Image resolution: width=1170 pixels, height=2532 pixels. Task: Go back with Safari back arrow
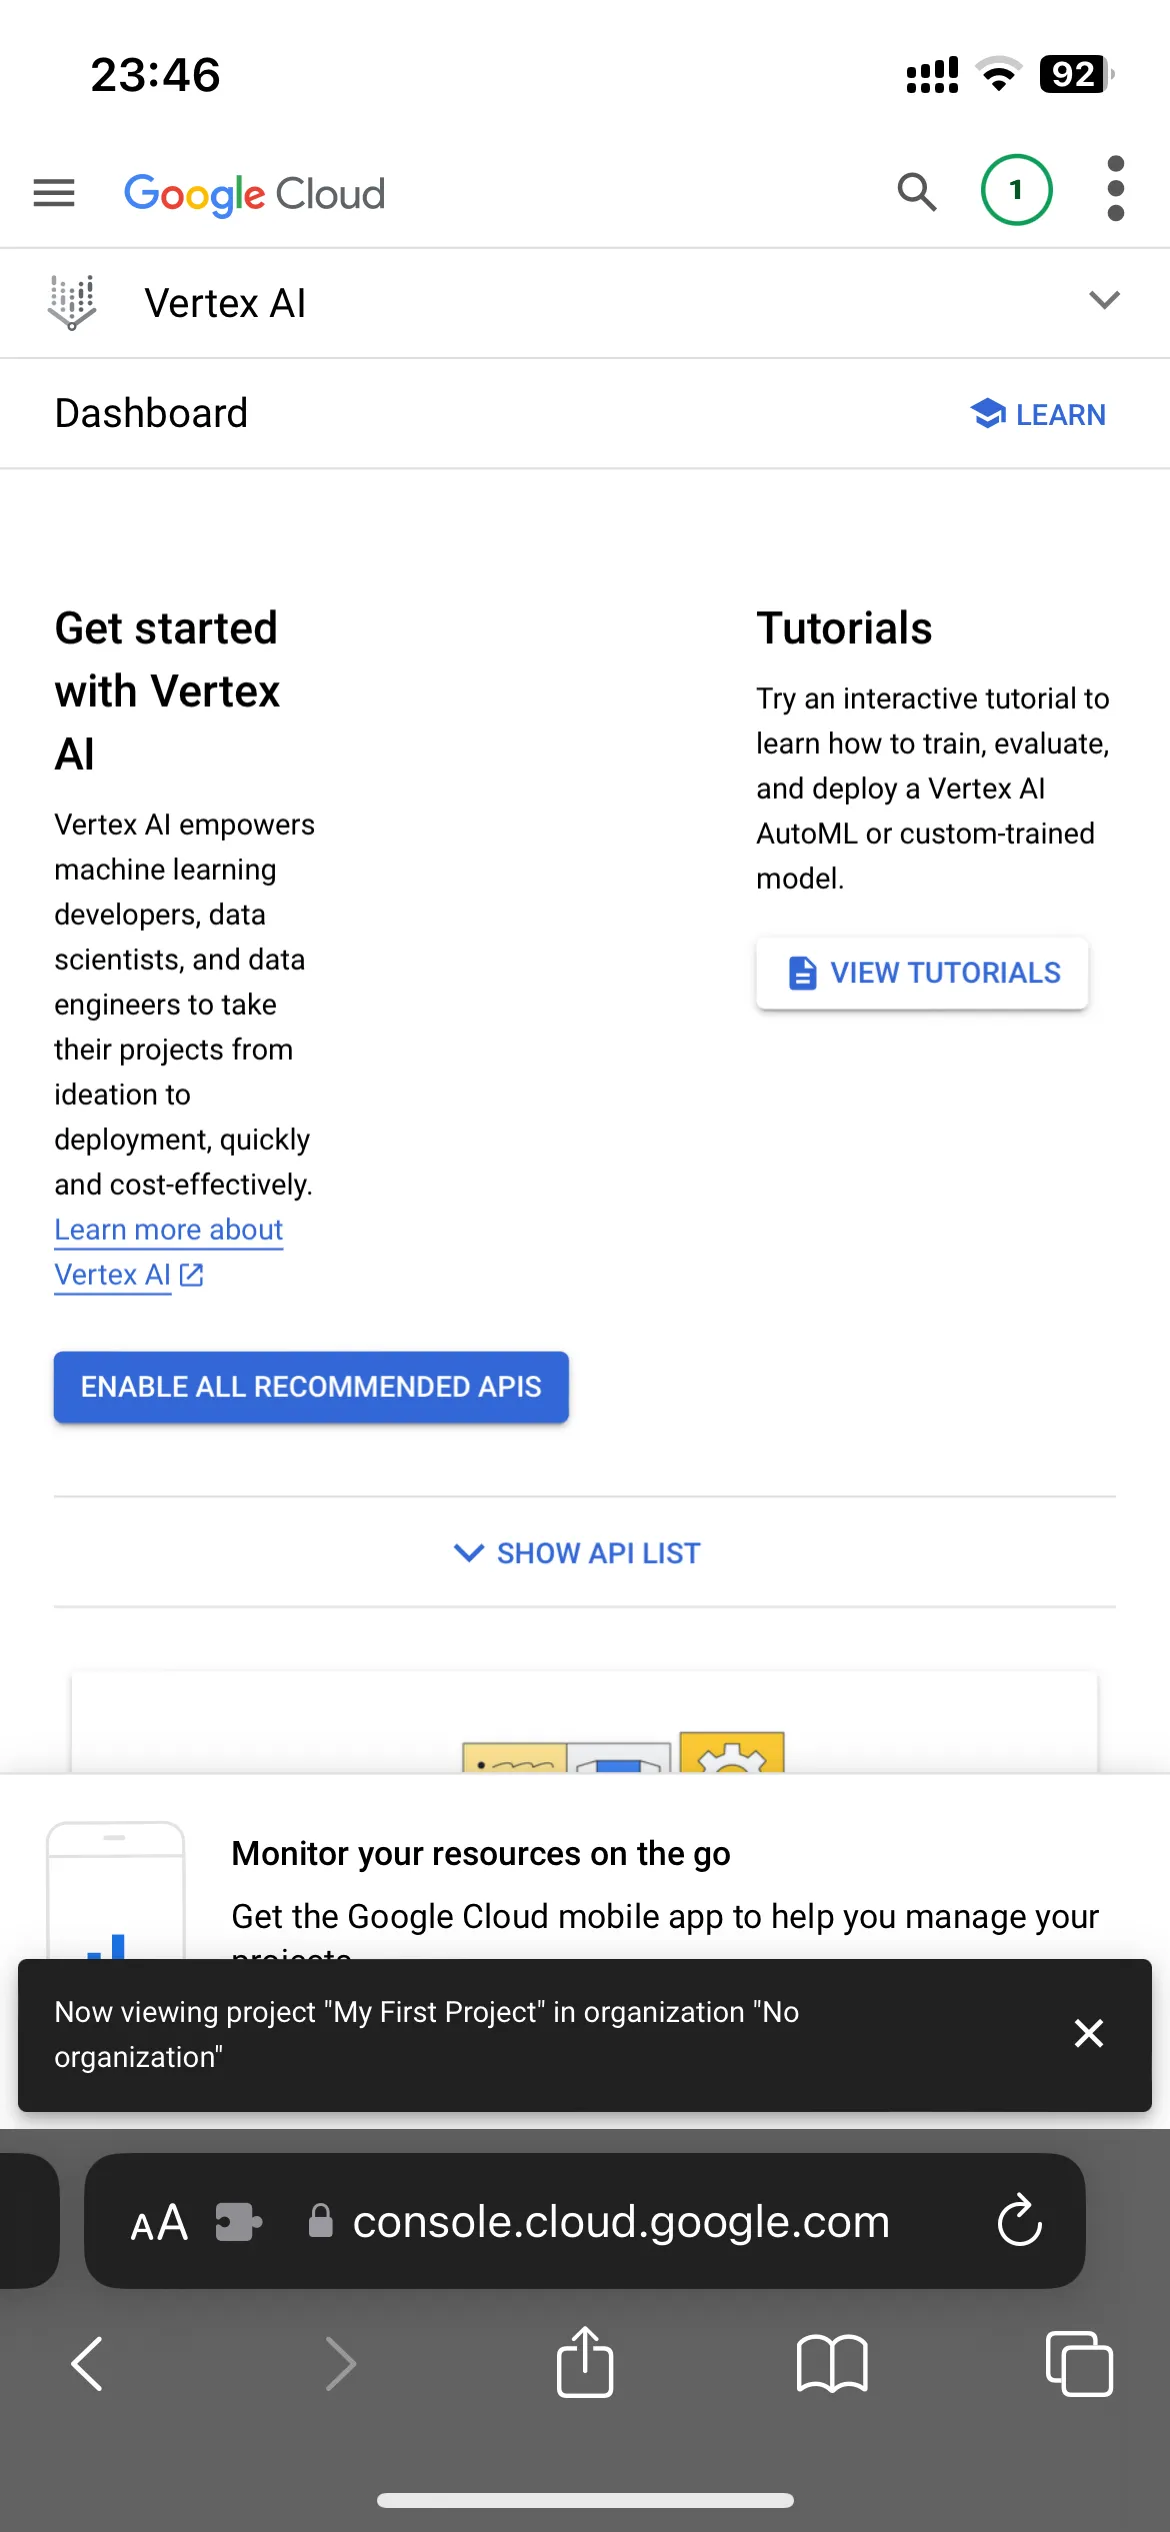pyautogui.click(x=88, y=2364)
